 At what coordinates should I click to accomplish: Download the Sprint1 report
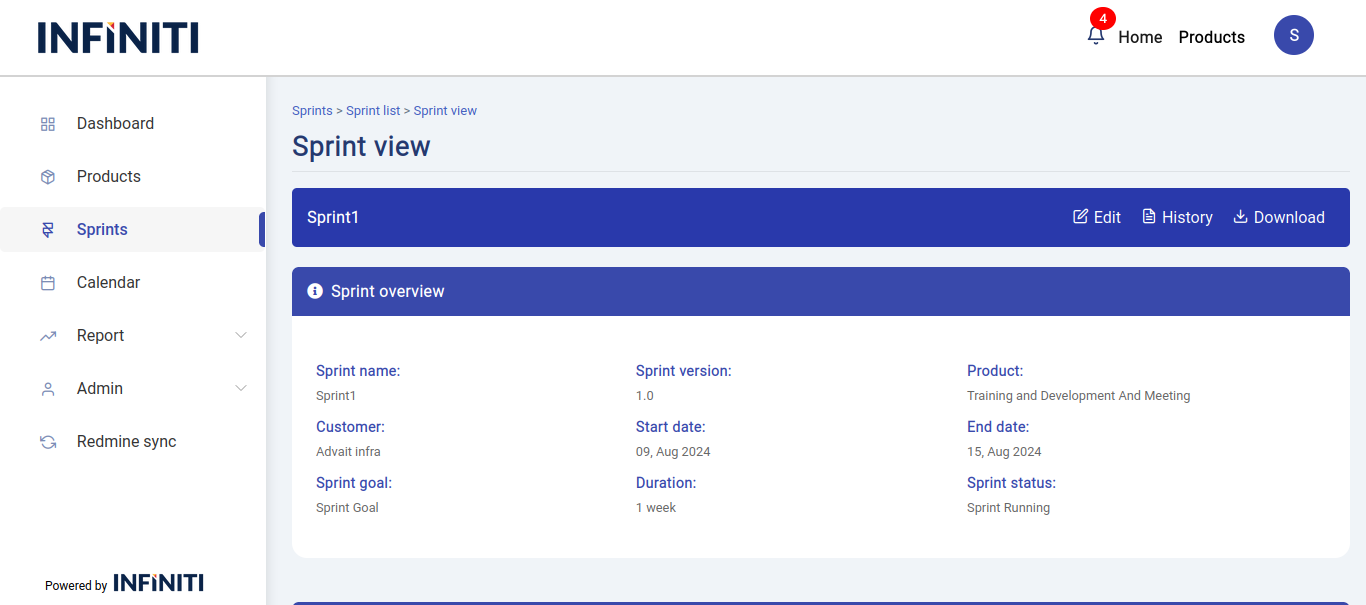[x=1279, y=217]
